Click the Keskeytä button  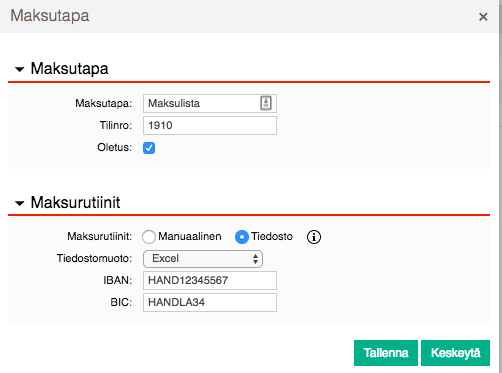click(455, 353)
